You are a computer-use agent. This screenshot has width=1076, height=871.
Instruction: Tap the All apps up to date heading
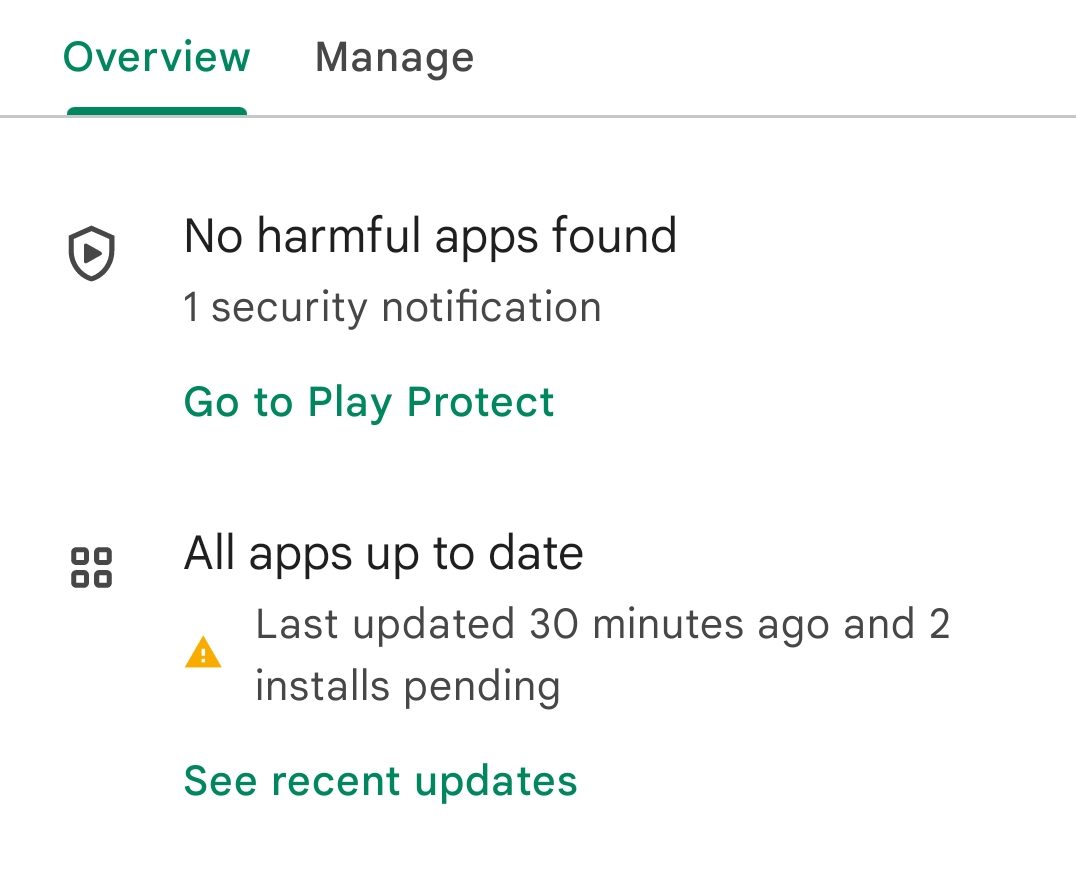pos(383,553)
